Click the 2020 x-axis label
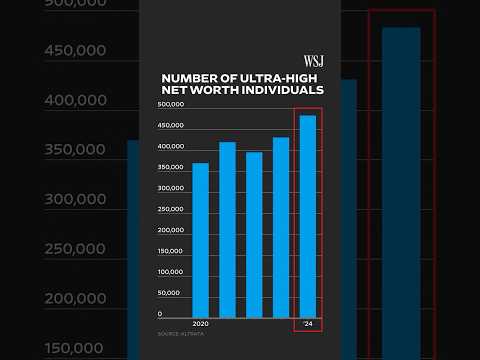The width and height of the screenshot is (480, 360). pos(200,324)
